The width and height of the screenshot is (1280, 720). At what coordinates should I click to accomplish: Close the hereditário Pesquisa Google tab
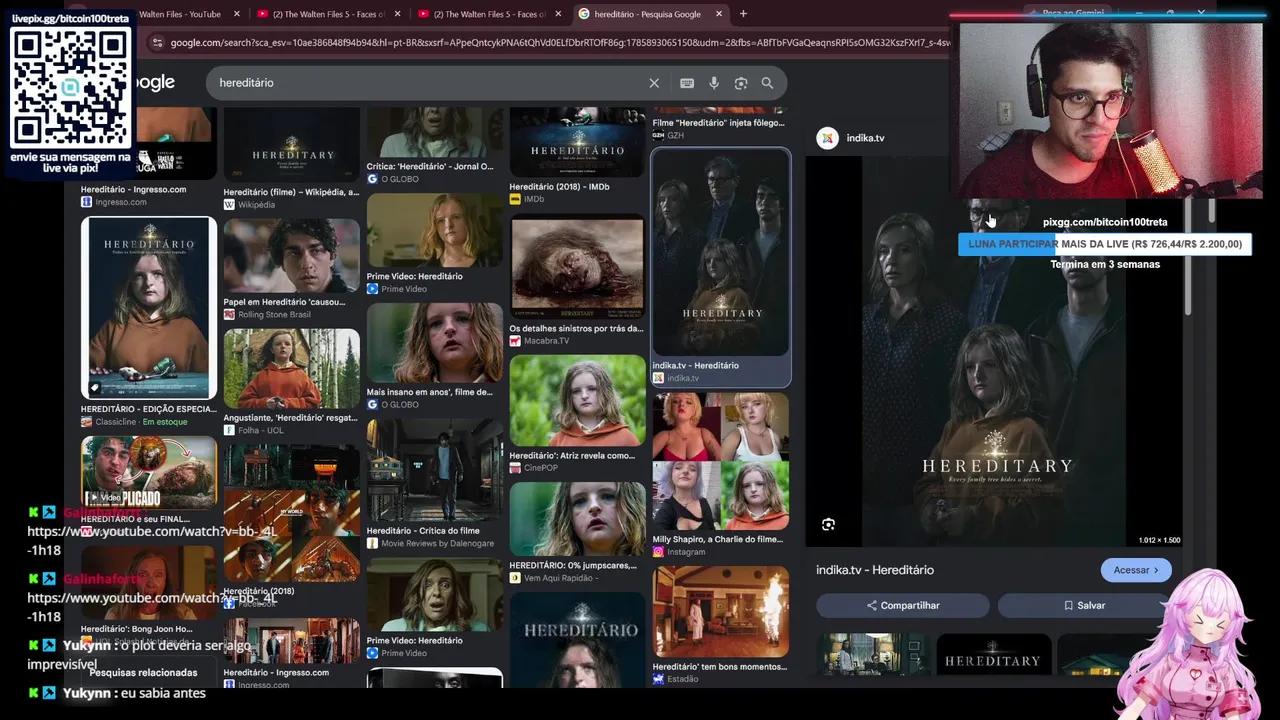coord(719,14)
